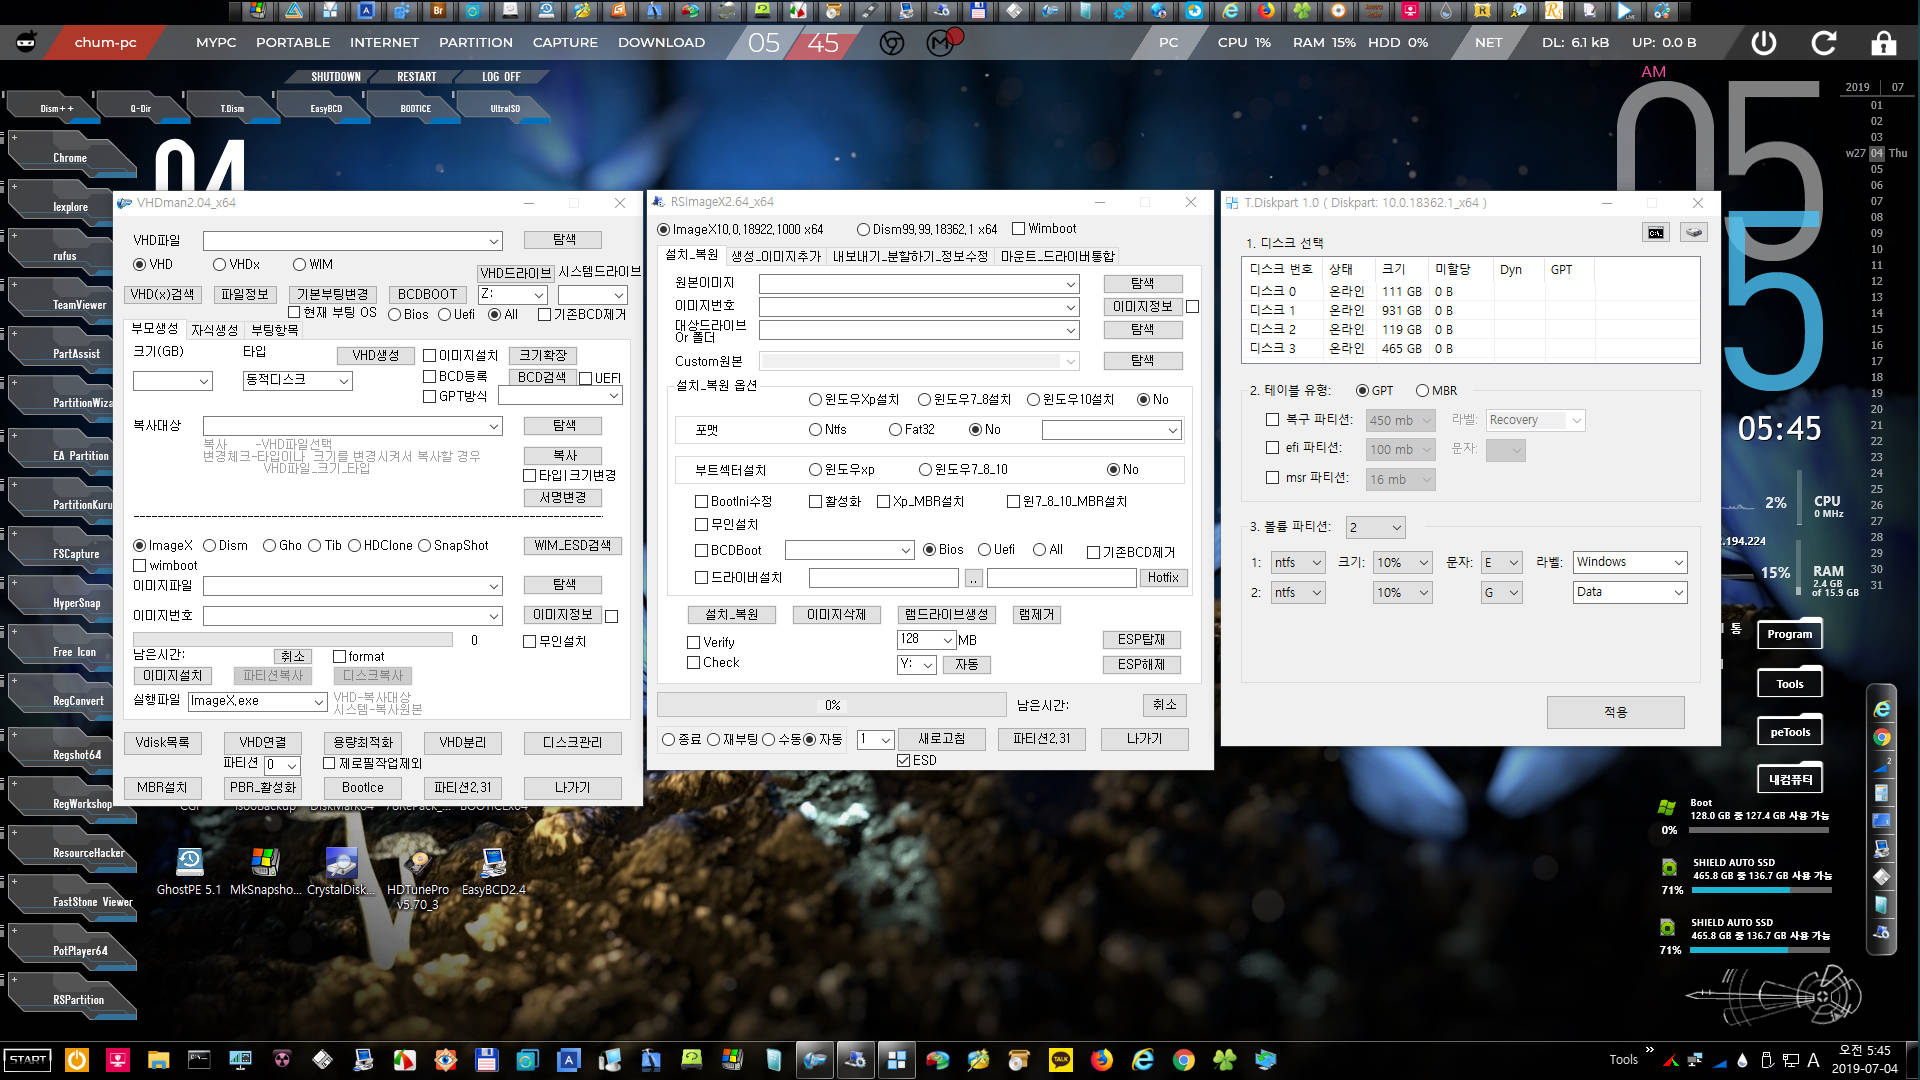Expand the Windows label dropdown
1920x1080 pixels.
pyautogui.click(x=1678, y=563)
